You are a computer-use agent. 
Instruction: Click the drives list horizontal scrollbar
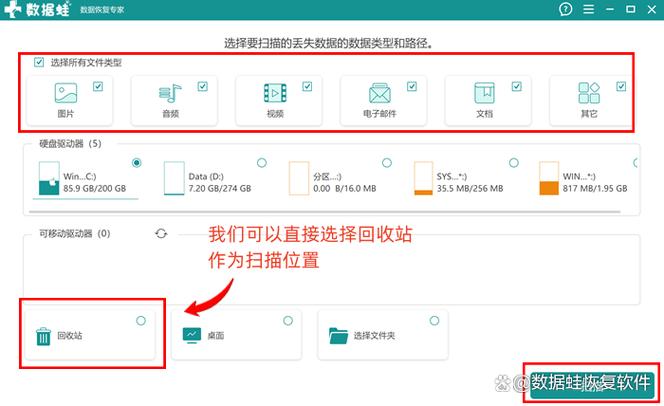click(325, 211)
